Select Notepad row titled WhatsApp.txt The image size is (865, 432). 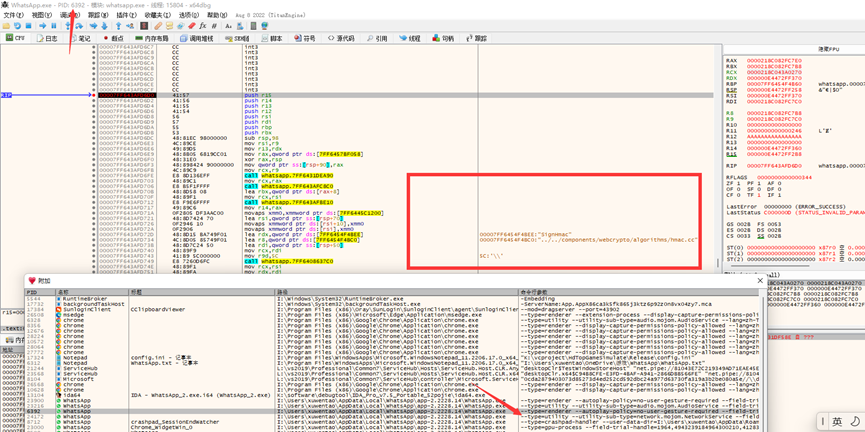pyautogui.click(x=393, y=363)
